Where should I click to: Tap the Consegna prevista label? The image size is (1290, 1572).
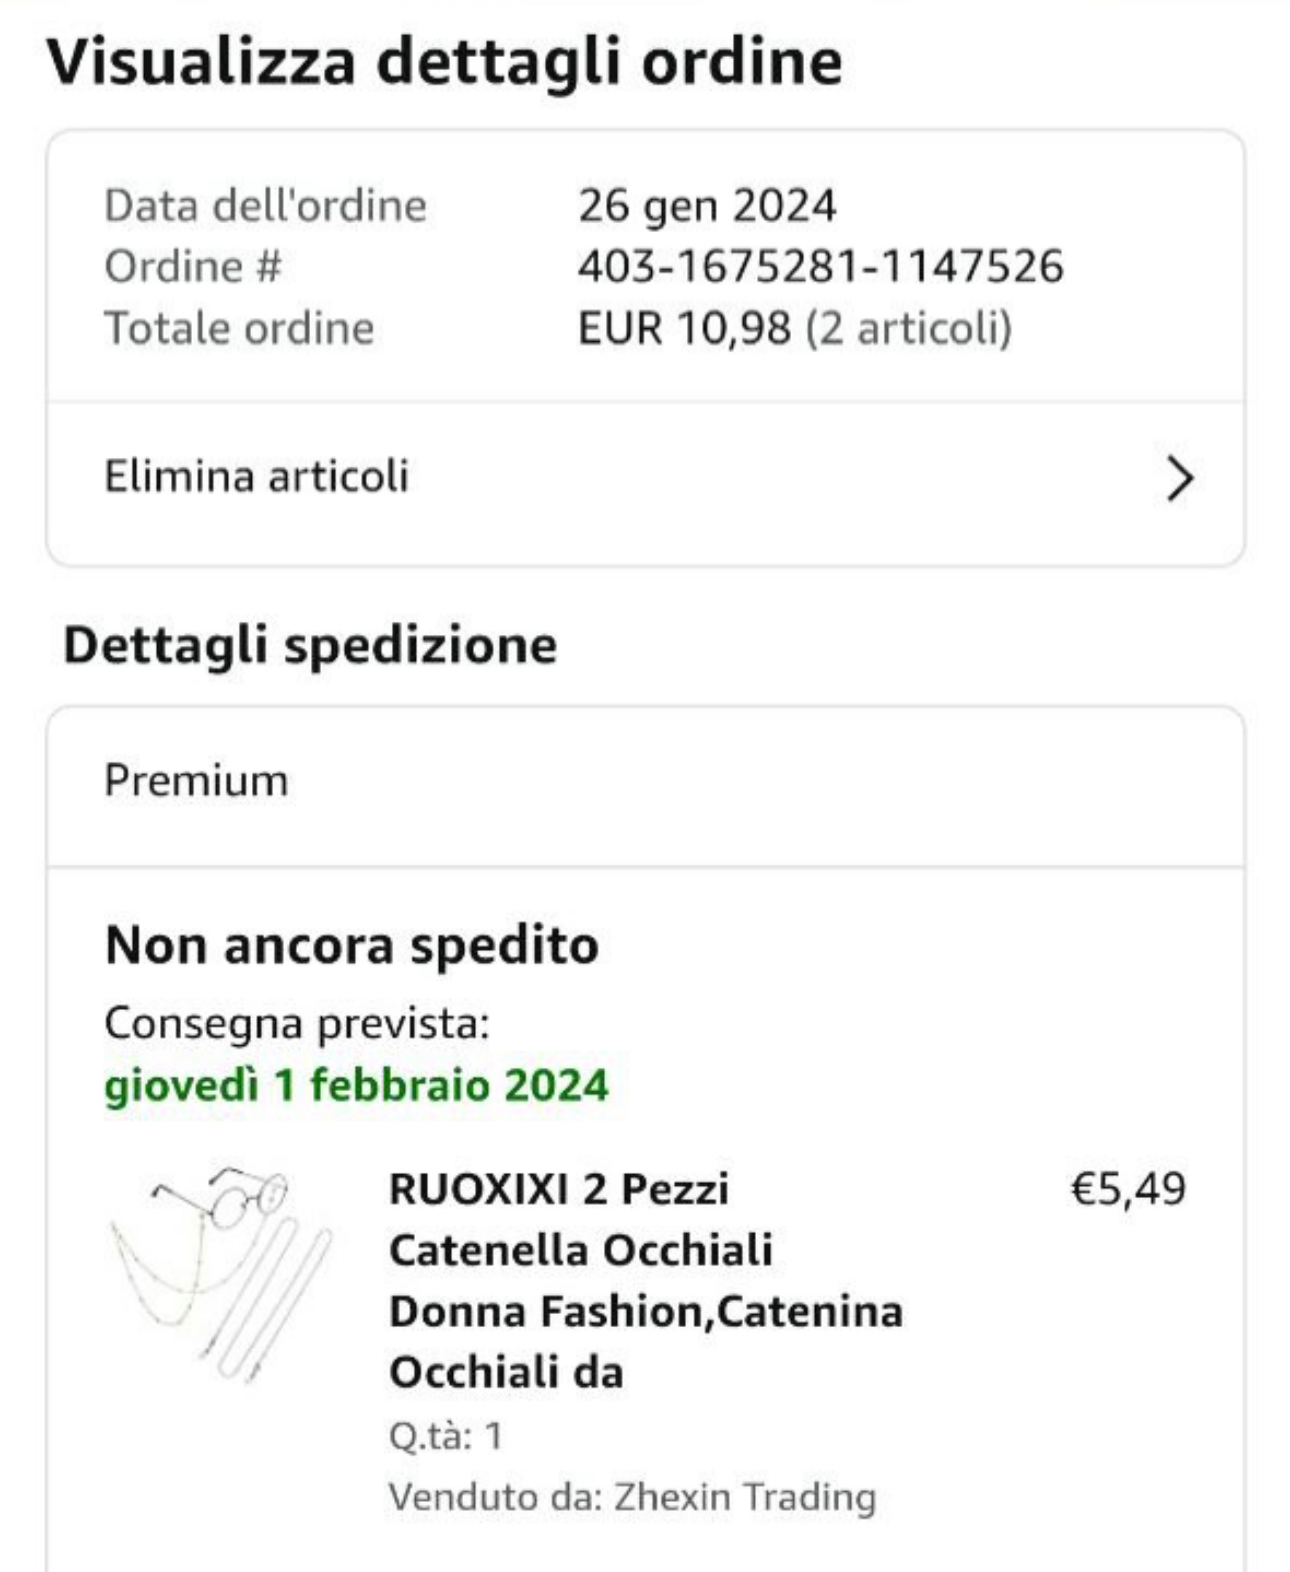point(297,1023)
